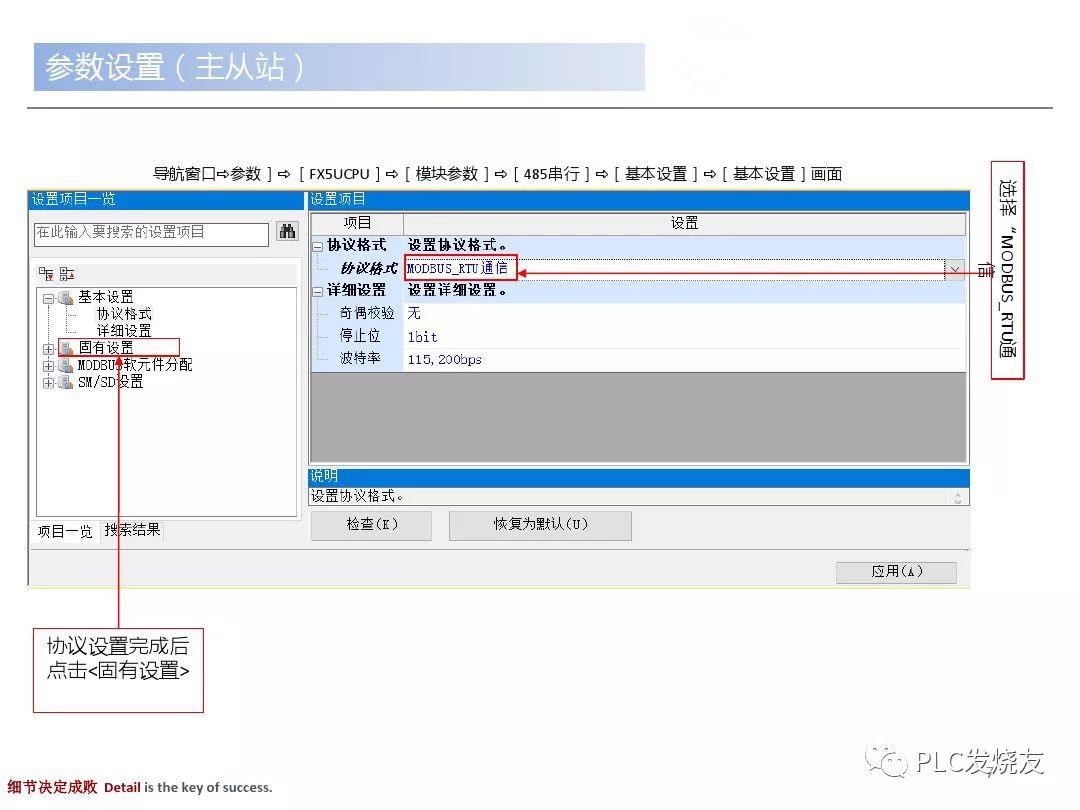Click the 固有设置 node icon
Viewport: 1080px width, 810px height.
[65, 346]
